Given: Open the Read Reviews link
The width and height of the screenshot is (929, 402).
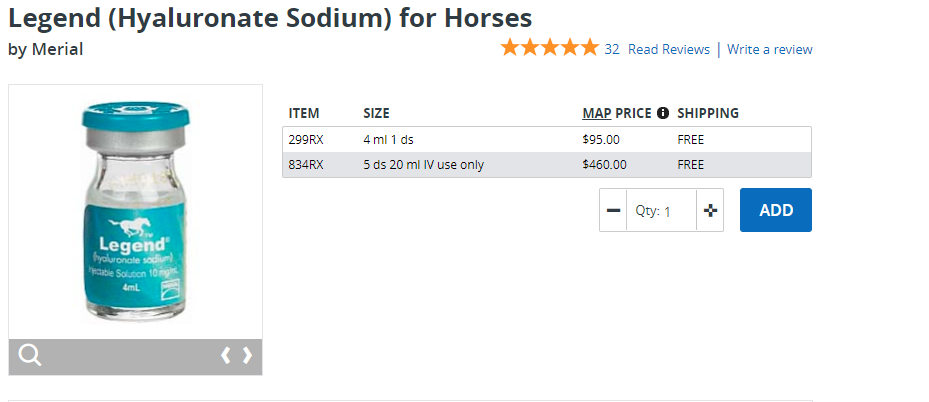Looking at the screenshot, I should 668,49.
